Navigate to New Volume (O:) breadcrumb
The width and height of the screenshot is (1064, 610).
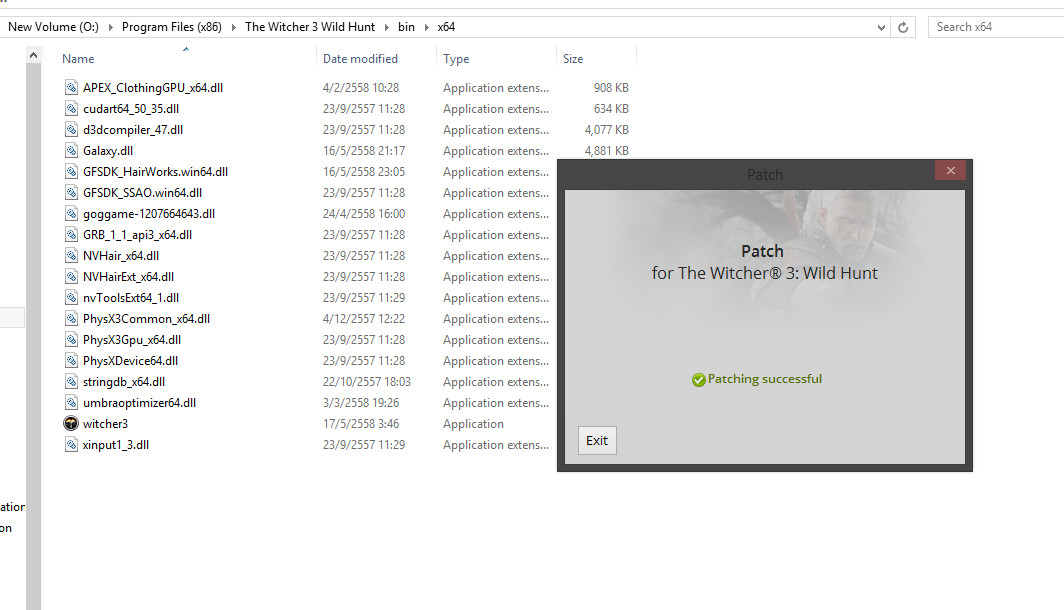[53, 27]
